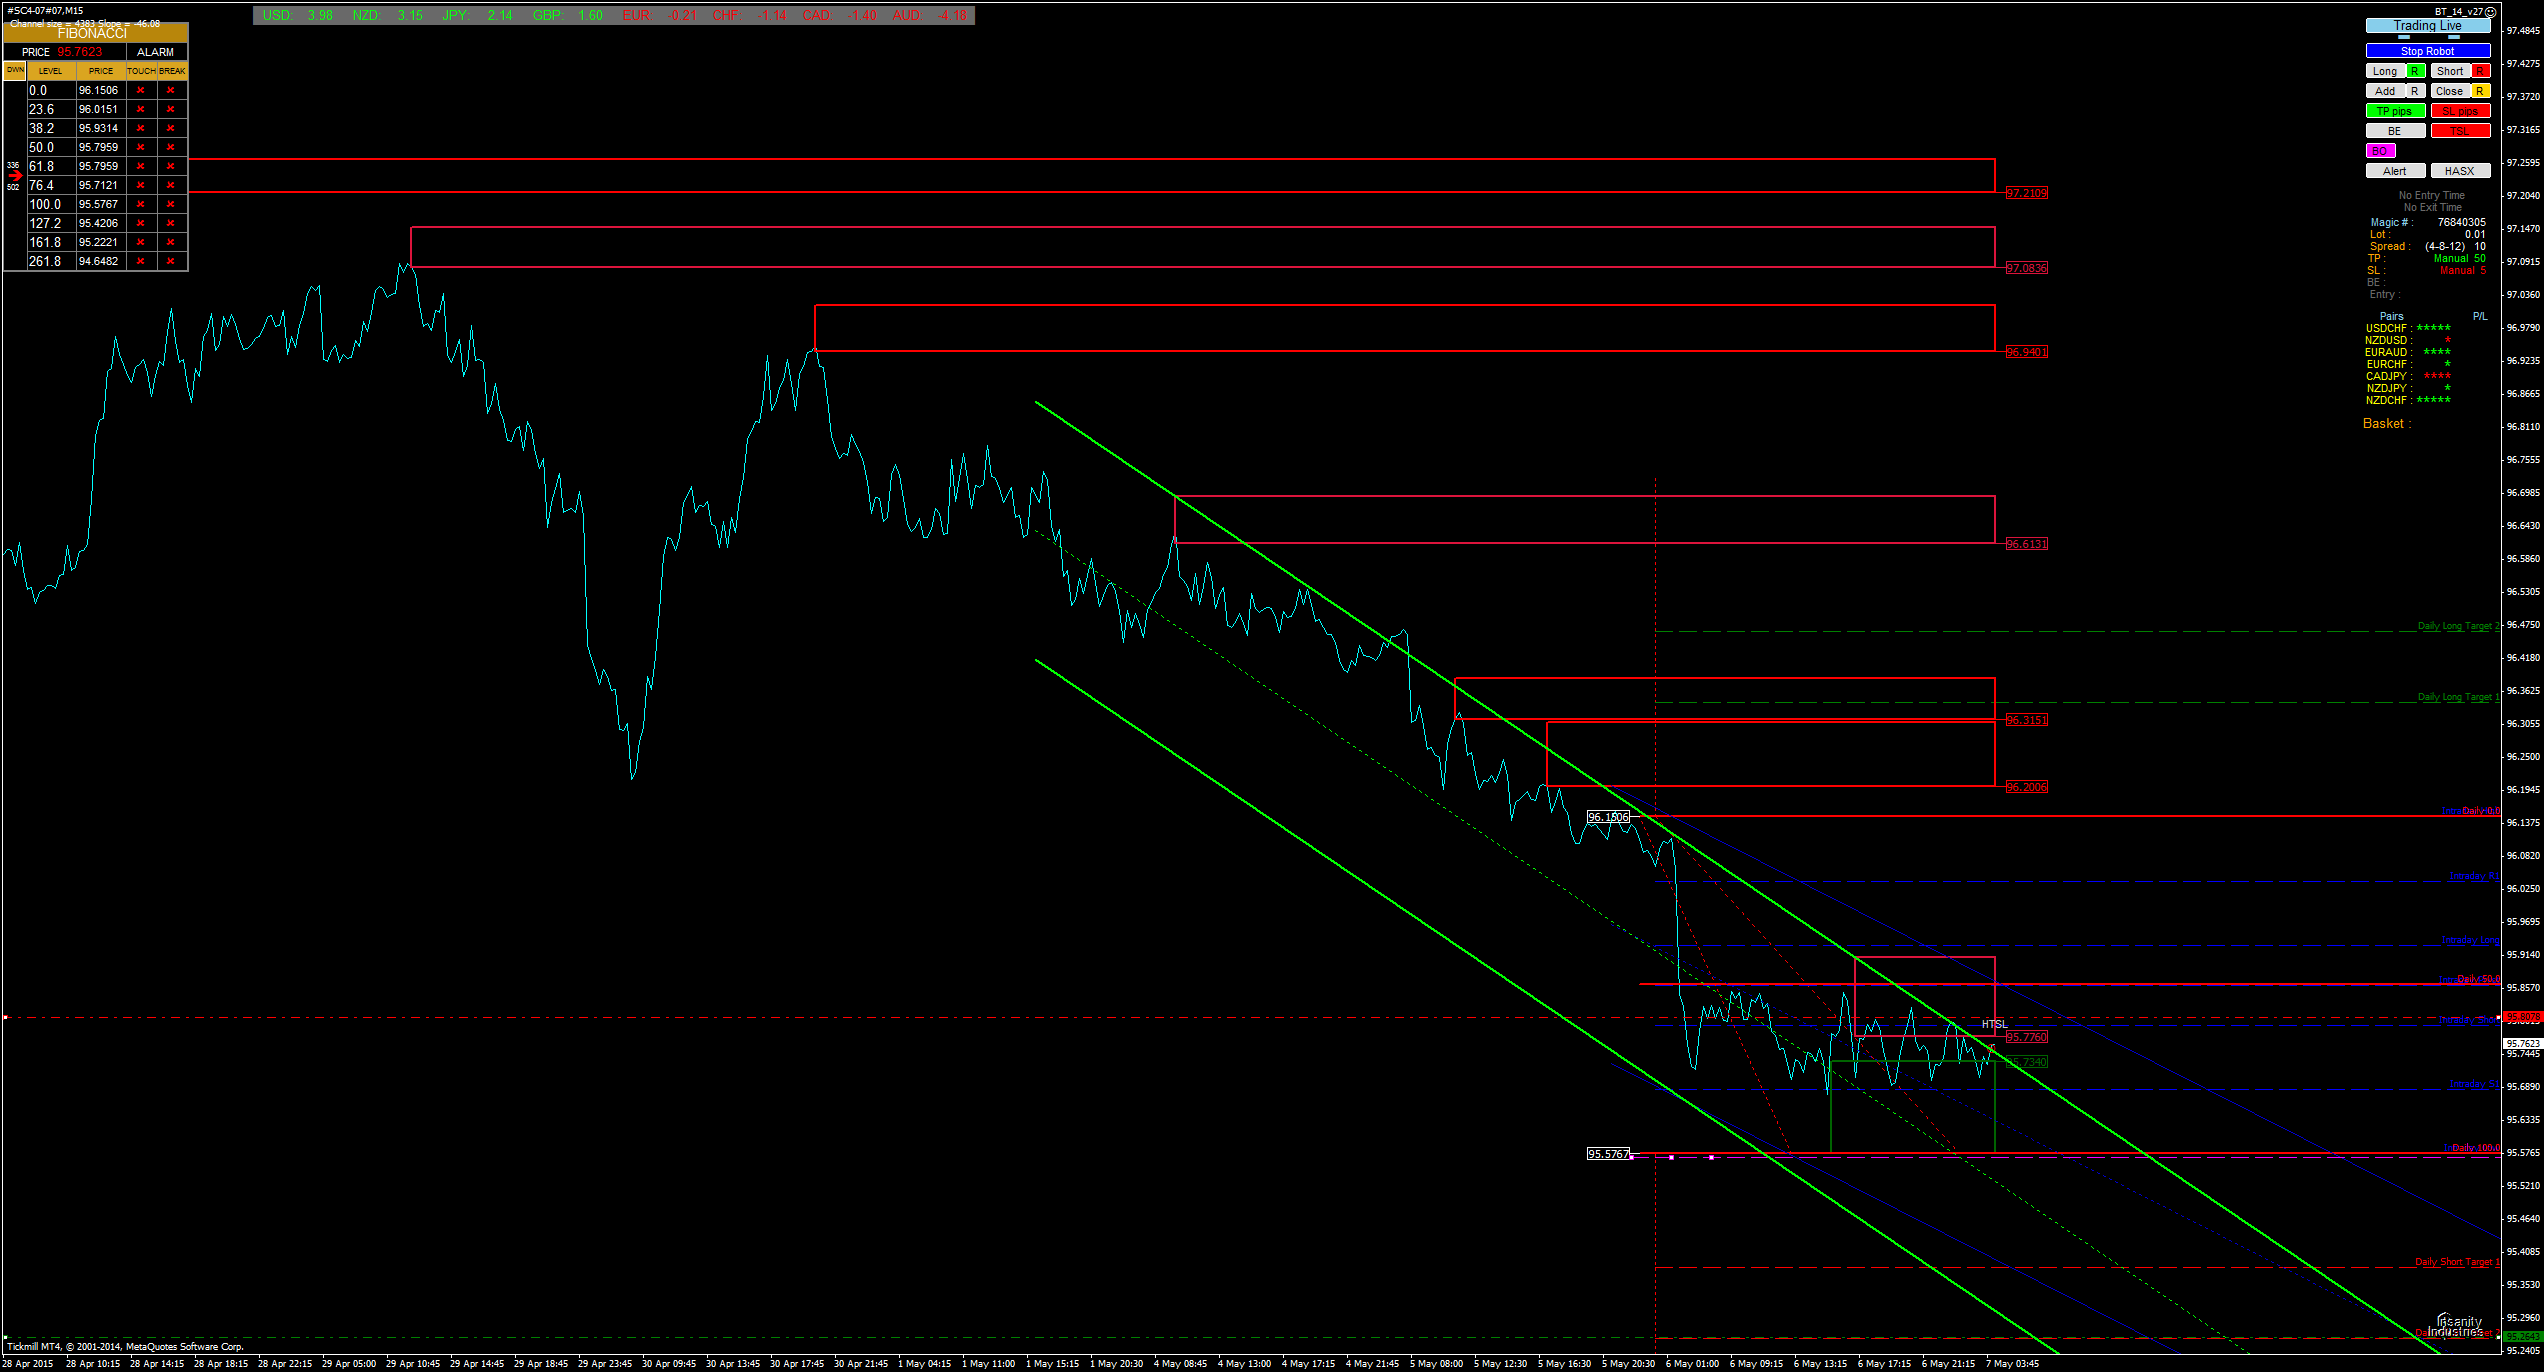The image size is (2544, 1372).
Task: Click the TOUCH column header
Action: 141,71
